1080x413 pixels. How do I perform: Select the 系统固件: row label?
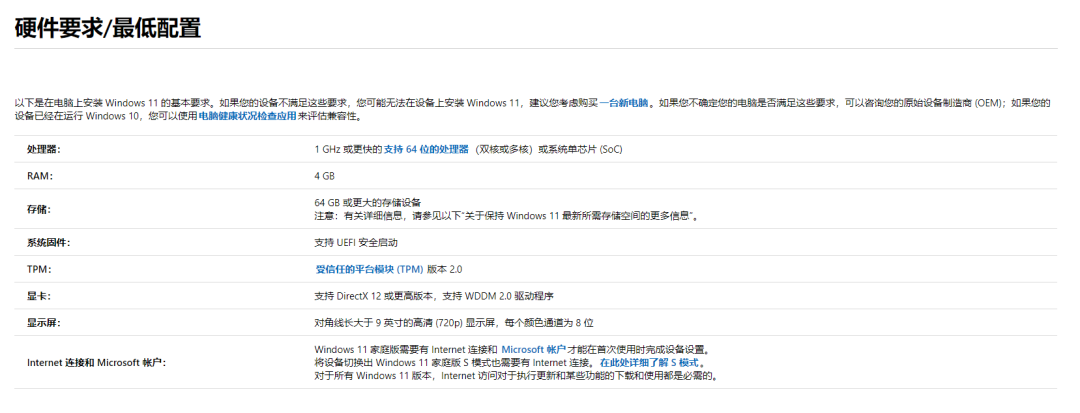48,243
